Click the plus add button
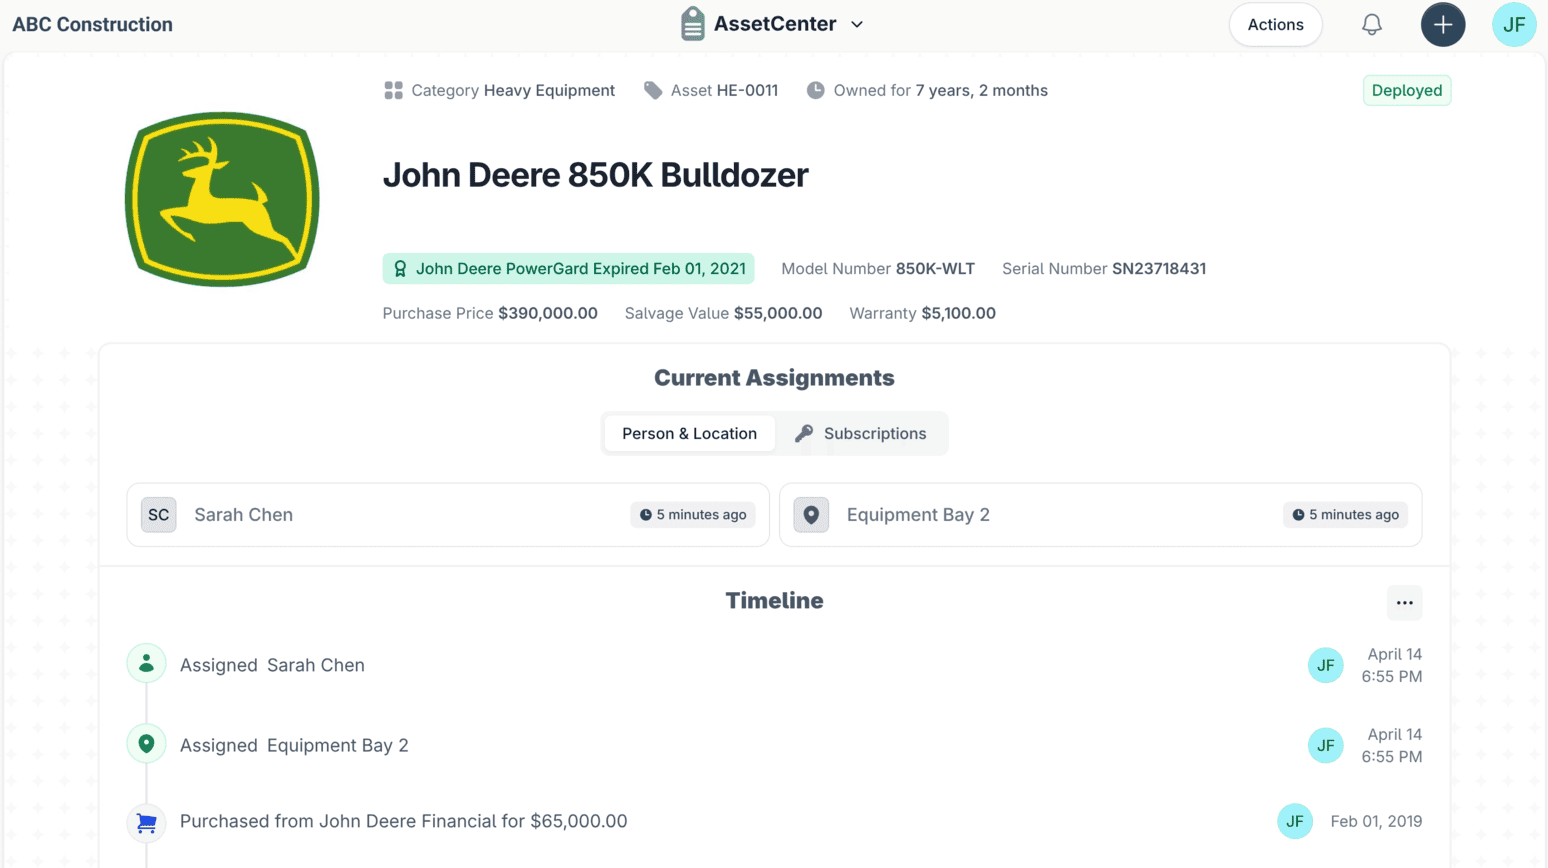Viewport: 1548px width, 868px height. pos(1443,24)
